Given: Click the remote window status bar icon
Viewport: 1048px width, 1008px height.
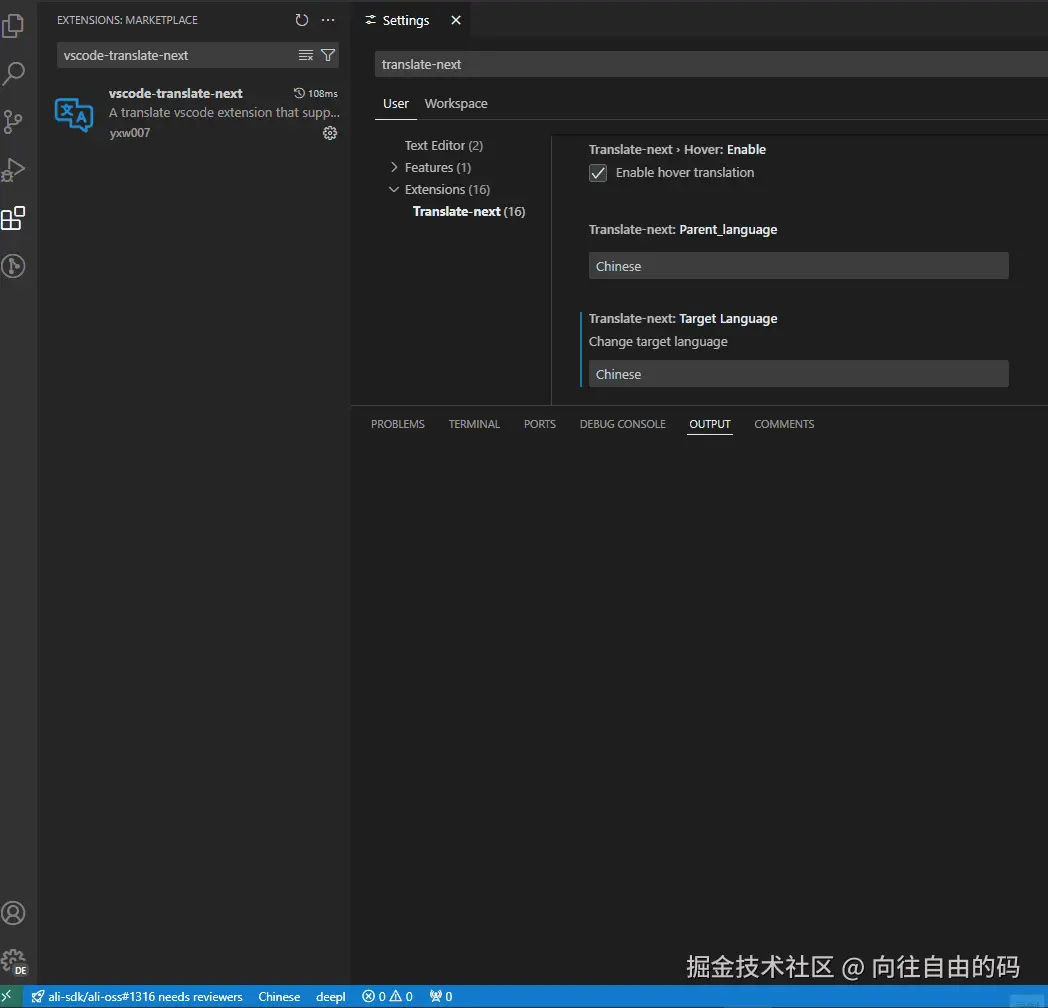Looking at the screenshot, I should tap(7, 996).
